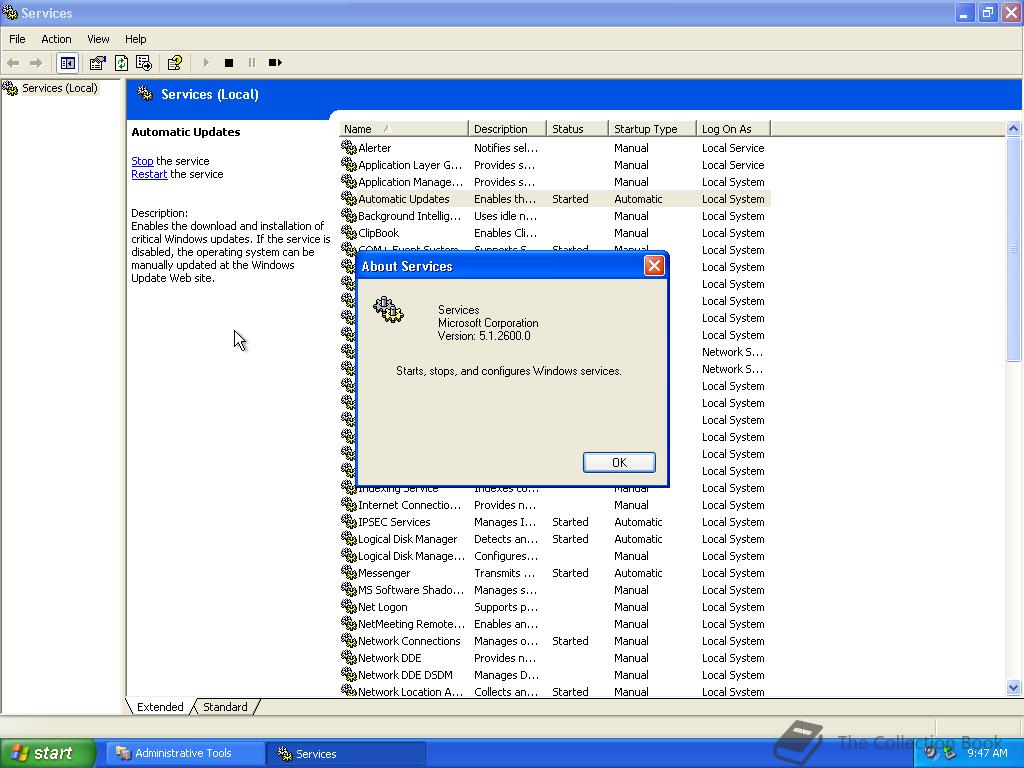Click the Restart Service toolbar icon

pyautogui.click(x=275, y=63)
